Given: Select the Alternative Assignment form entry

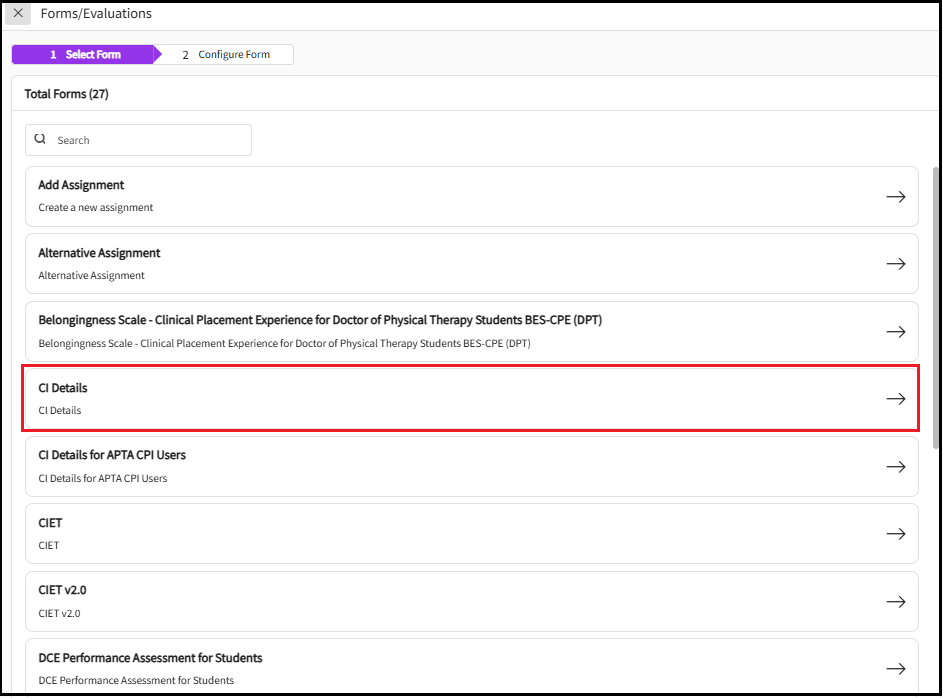Looking at the screenshot, I should pyautogui.click(x=400, y=263).
